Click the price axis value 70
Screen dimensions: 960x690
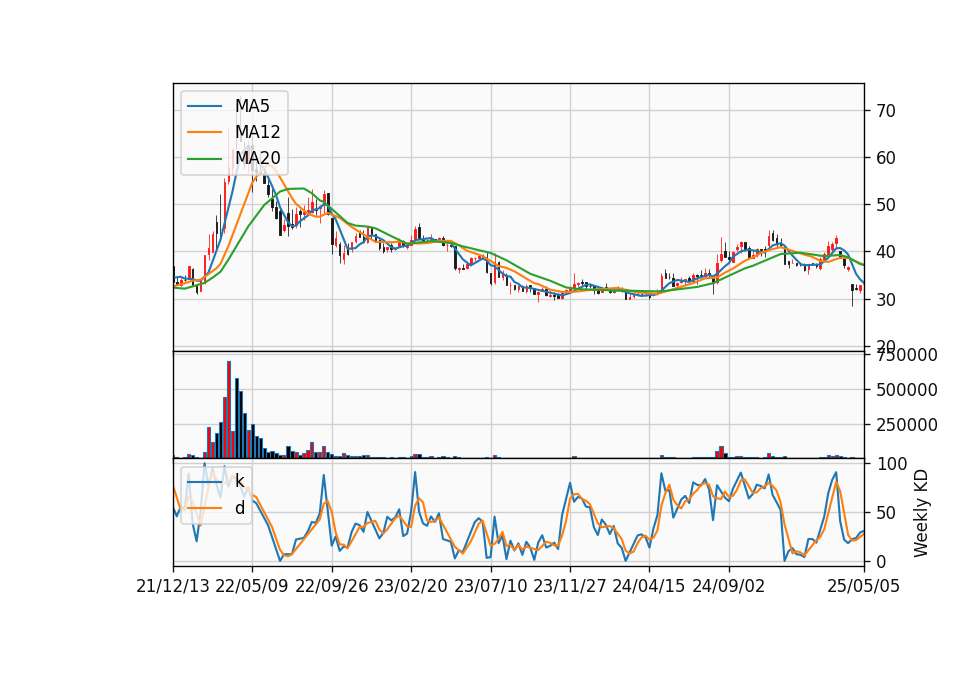pyautogui.click(x=885, y=111)
